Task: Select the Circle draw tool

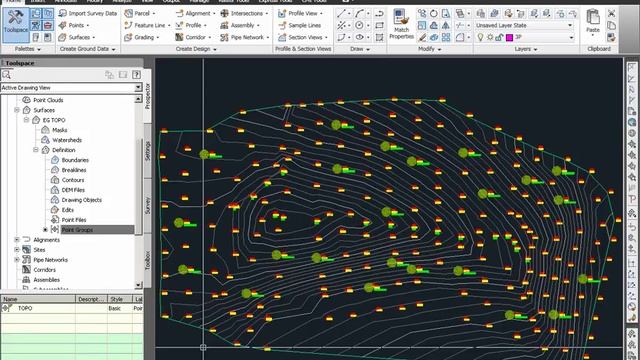Action: pos(359,25)
